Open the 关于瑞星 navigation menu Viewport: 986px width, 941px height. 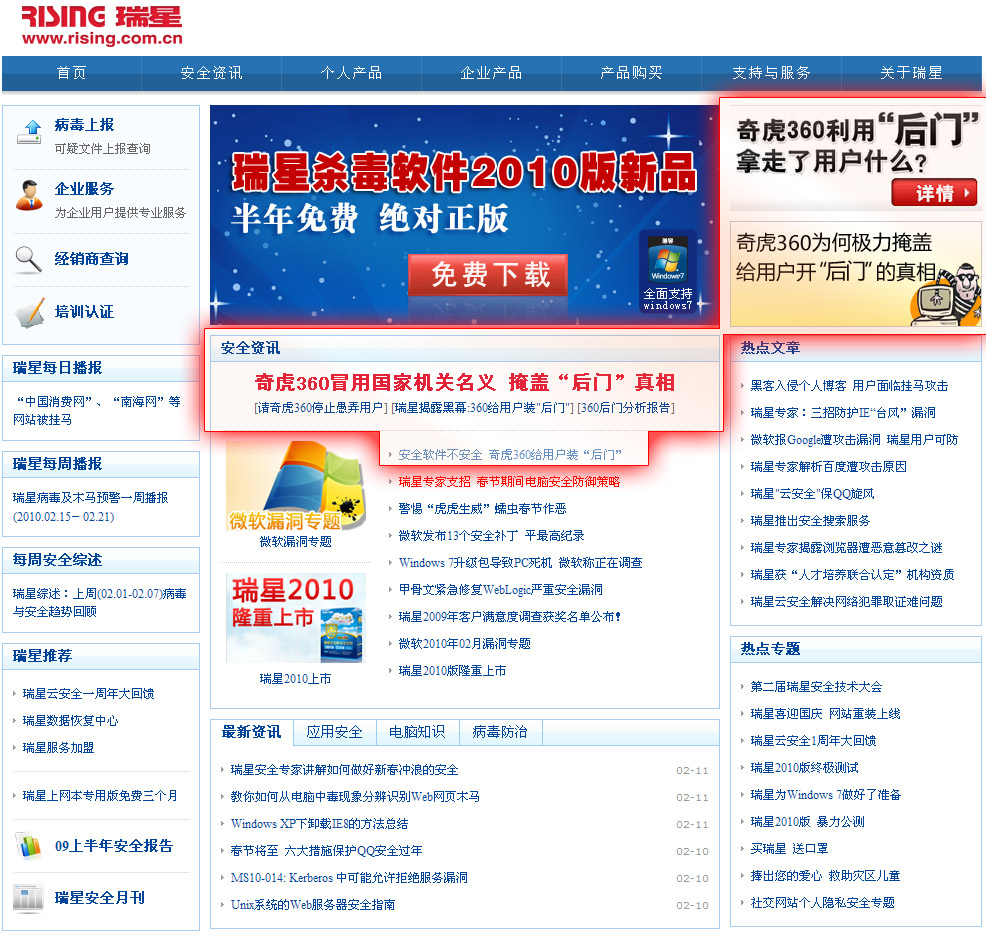(911, 73)
